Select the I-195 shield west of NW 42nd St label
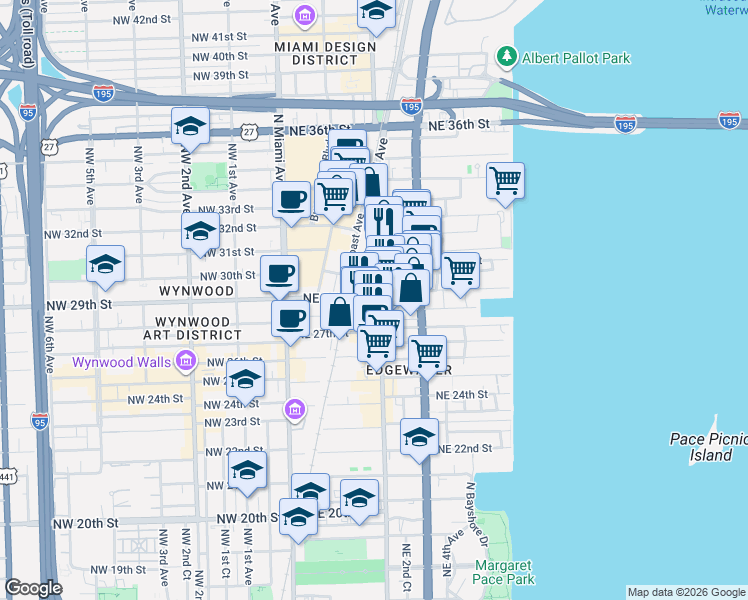The height and width of the screenshot is (600, 748). 104,93
